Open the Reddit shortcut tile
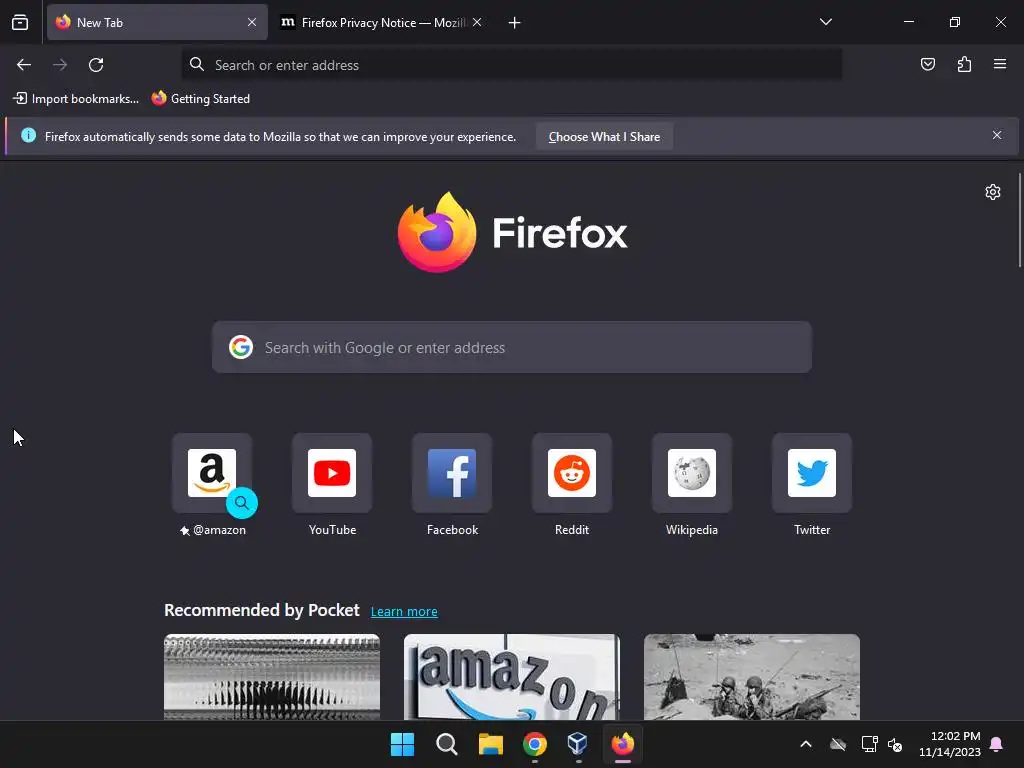The height and width of the screenshot is (768, 1024). 572,473
